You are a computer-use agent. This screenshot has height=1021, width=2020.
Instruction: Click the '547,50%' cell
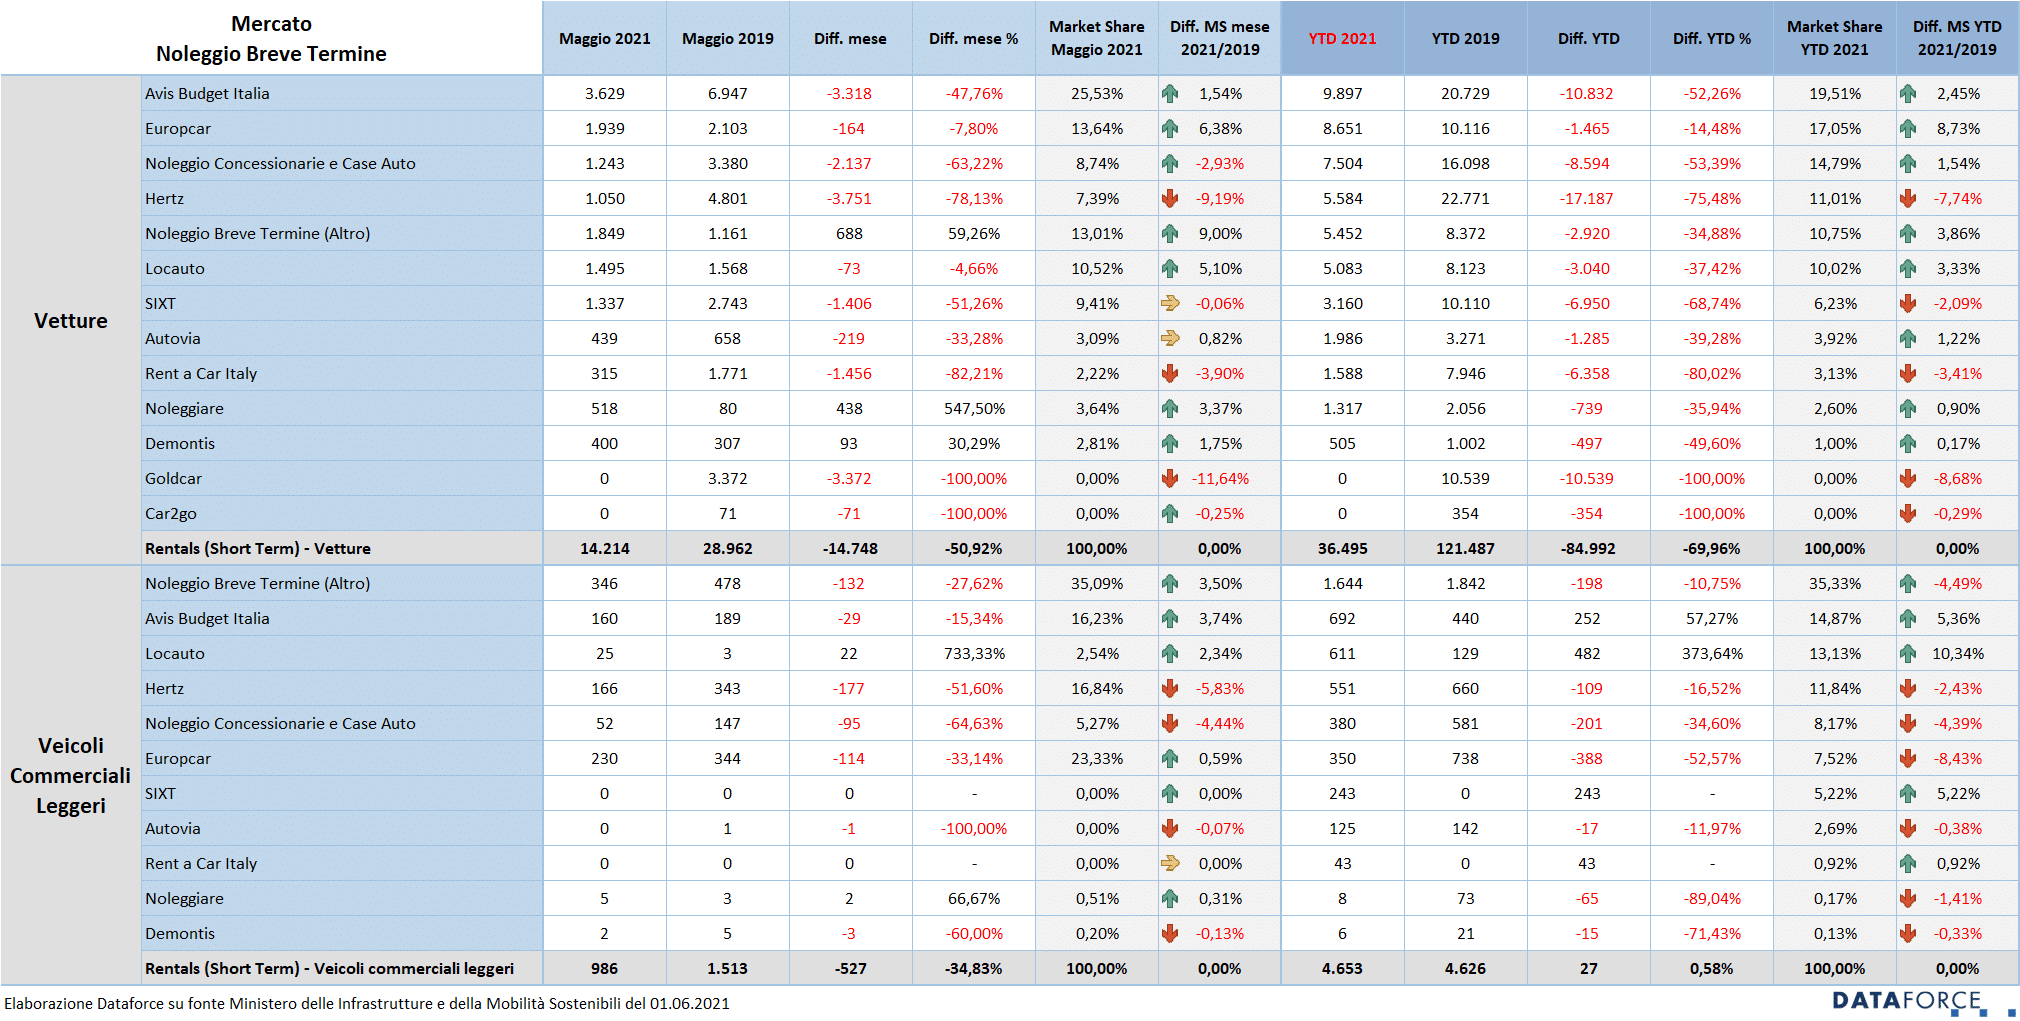click(974, 409)
